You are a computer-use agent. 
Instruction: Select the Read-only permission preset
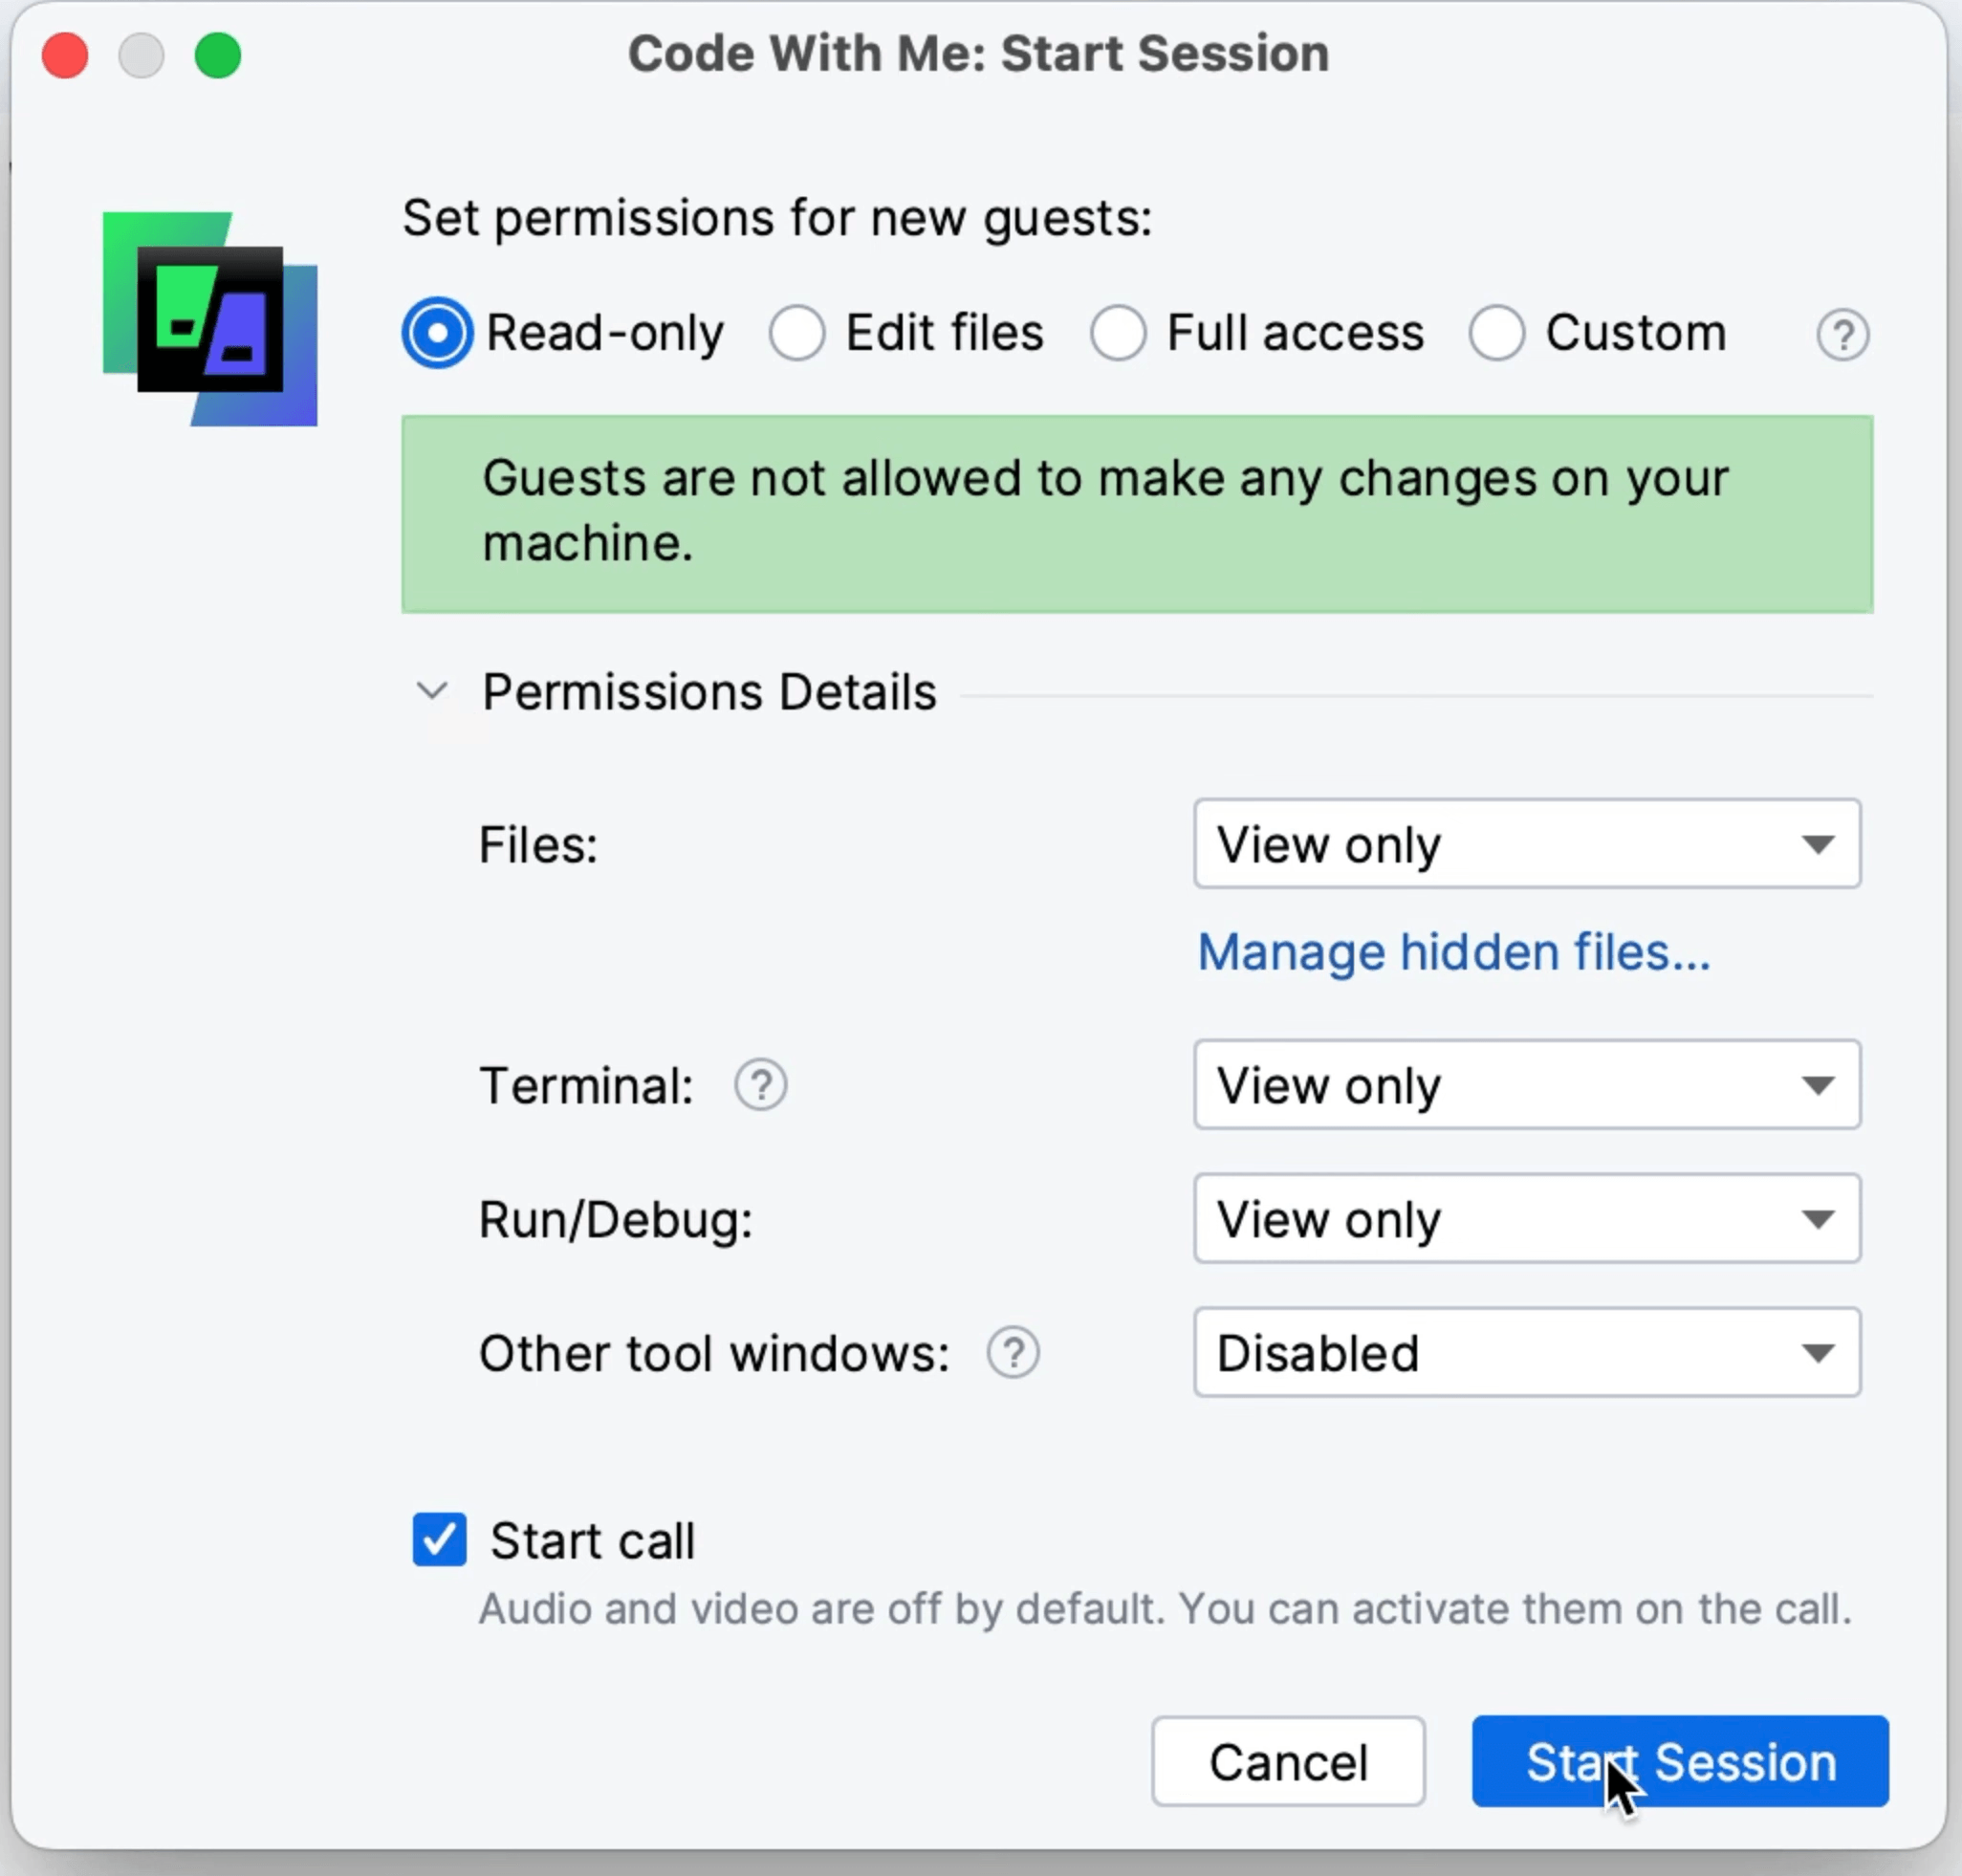(x=436, y=332)
